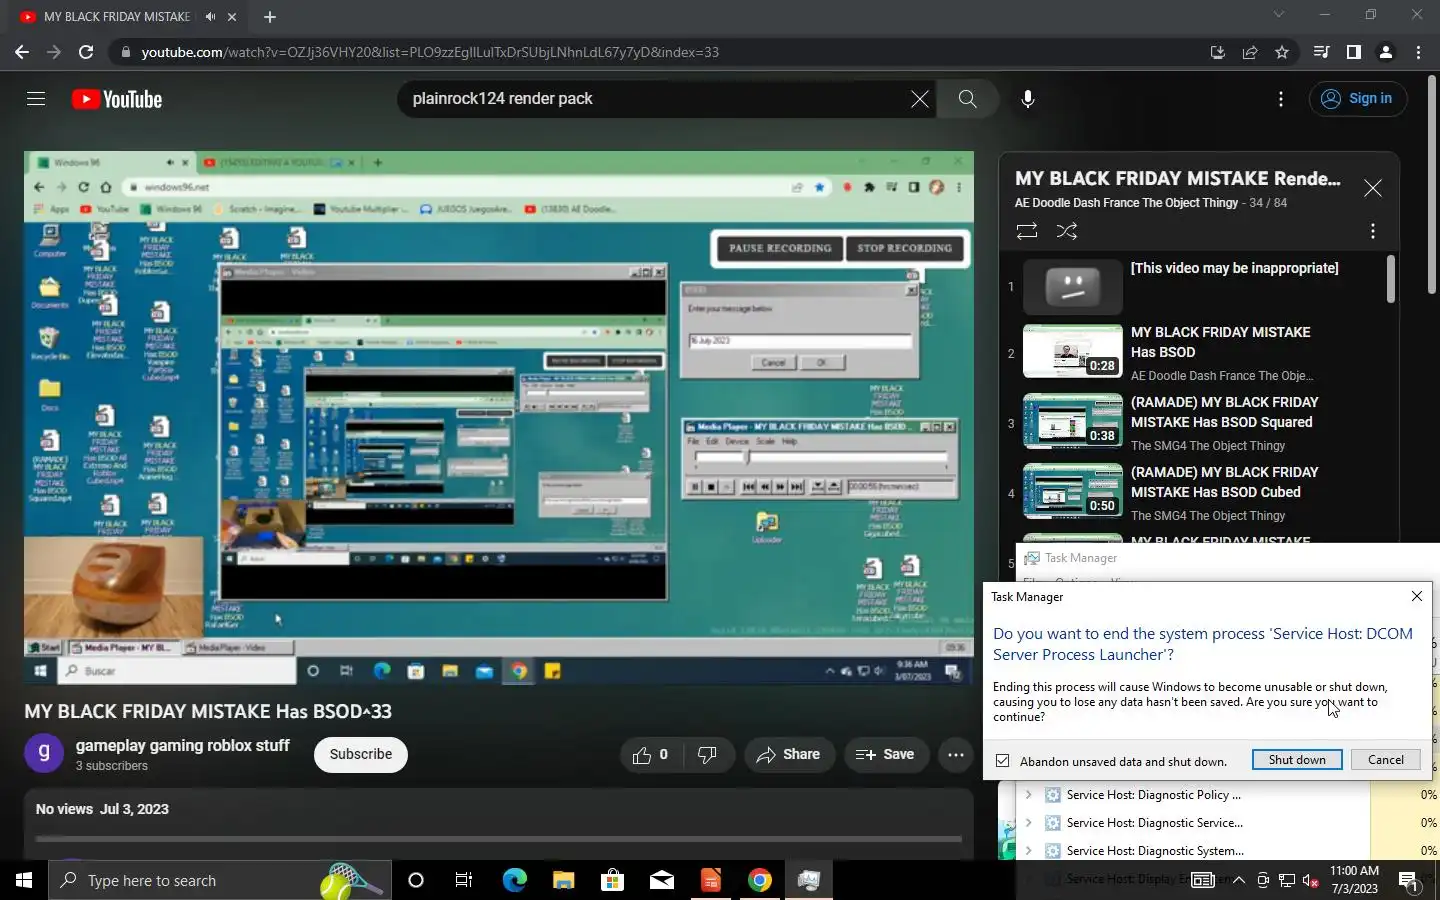Open the media control icon in toolbar
1440x900 pixels.
click(1322, 52)
